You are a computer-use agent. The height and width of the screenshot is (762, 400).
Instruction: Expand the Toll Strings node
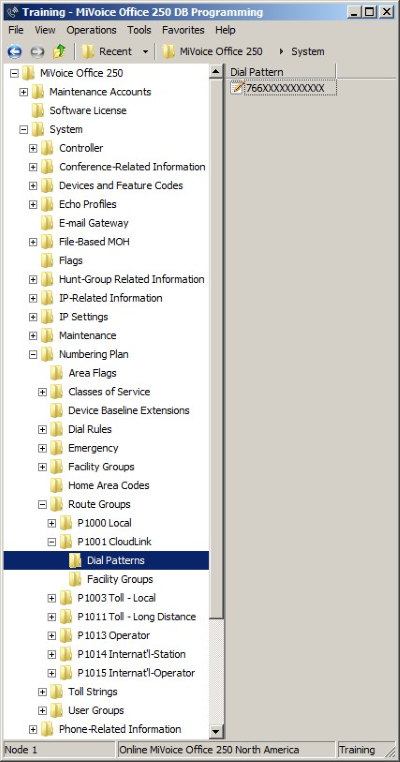(x=42, y=692)
